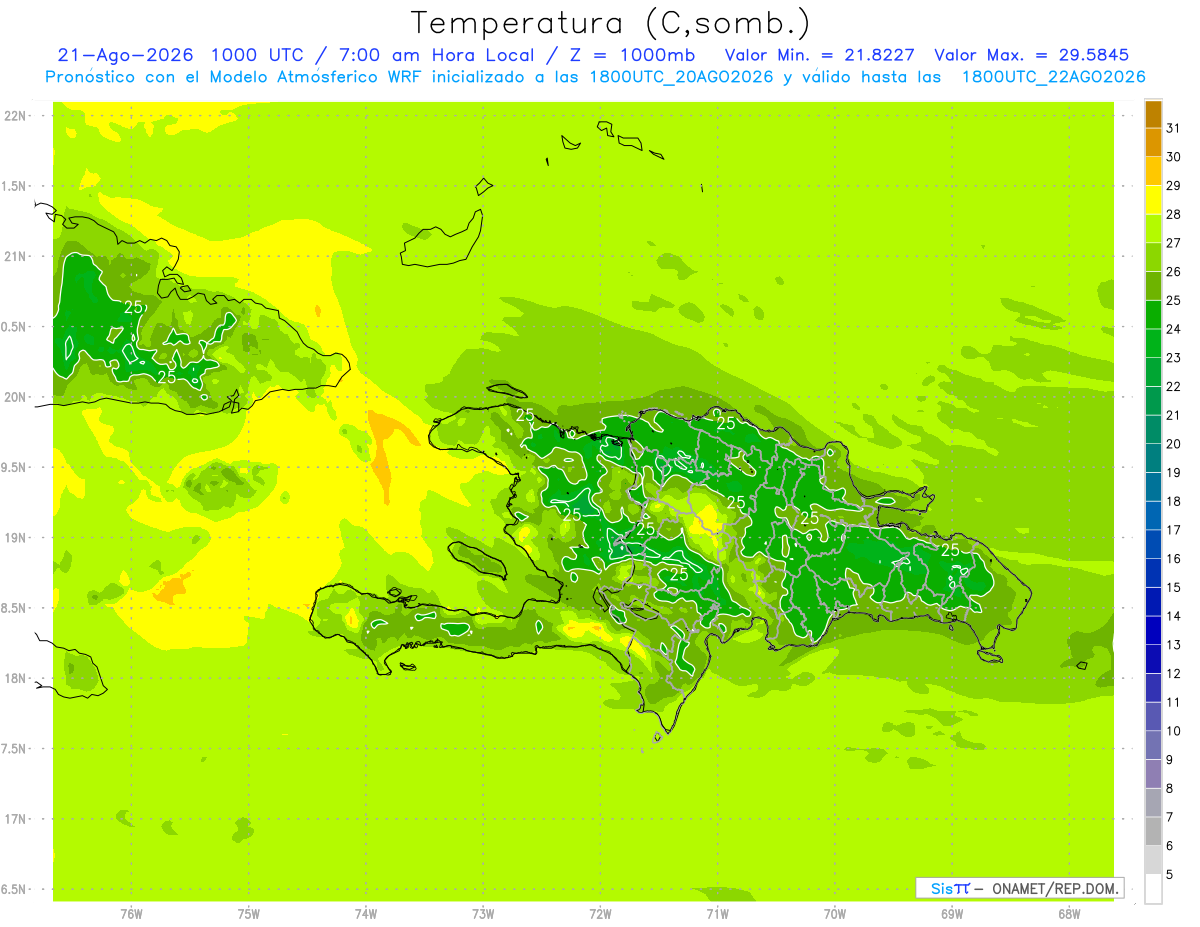
Task: Click blue legend swatch between 16 and 15
Action: point(1153,572)
